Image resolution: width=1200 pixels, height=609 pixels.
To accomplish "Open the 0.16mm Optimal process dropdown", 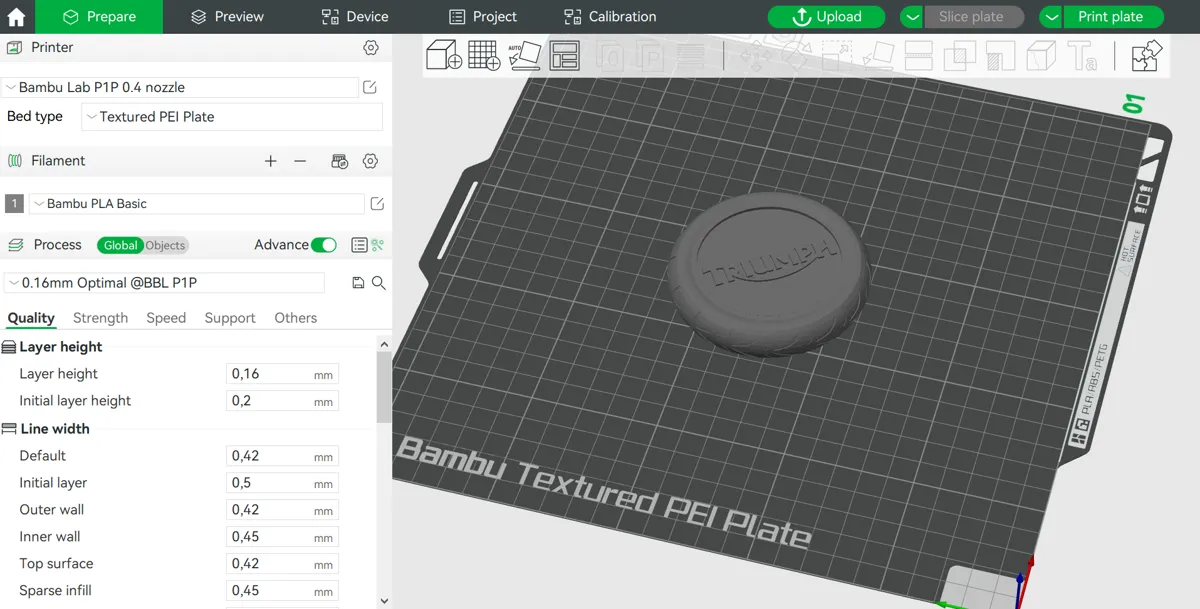I will [x=165, y=283].
